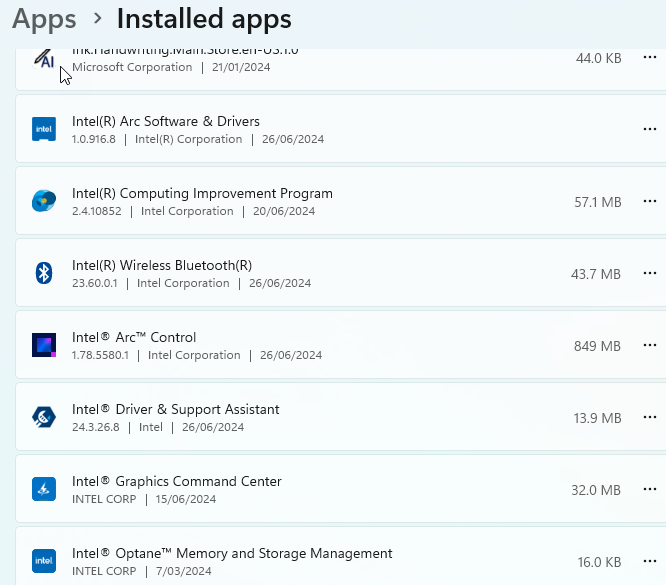Click the Installed apps page heading

click(x=204, y=19)
